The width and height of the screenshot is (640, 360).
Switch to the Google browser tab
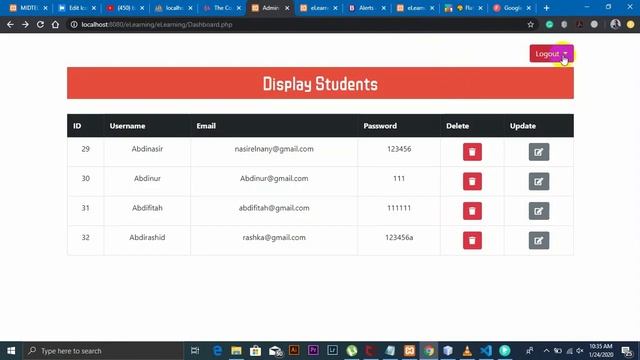[512, 8]
